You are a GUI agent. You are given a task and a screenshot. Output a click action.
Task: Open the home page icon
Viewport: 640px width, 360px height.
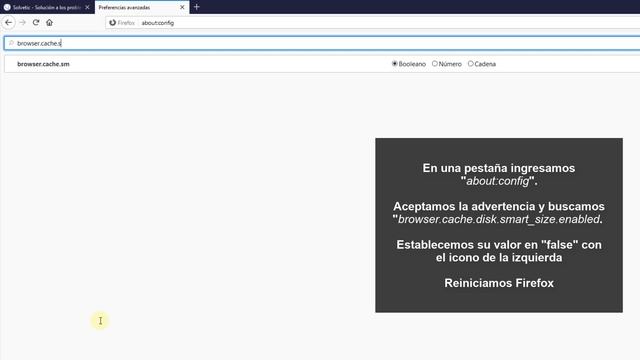49,22
